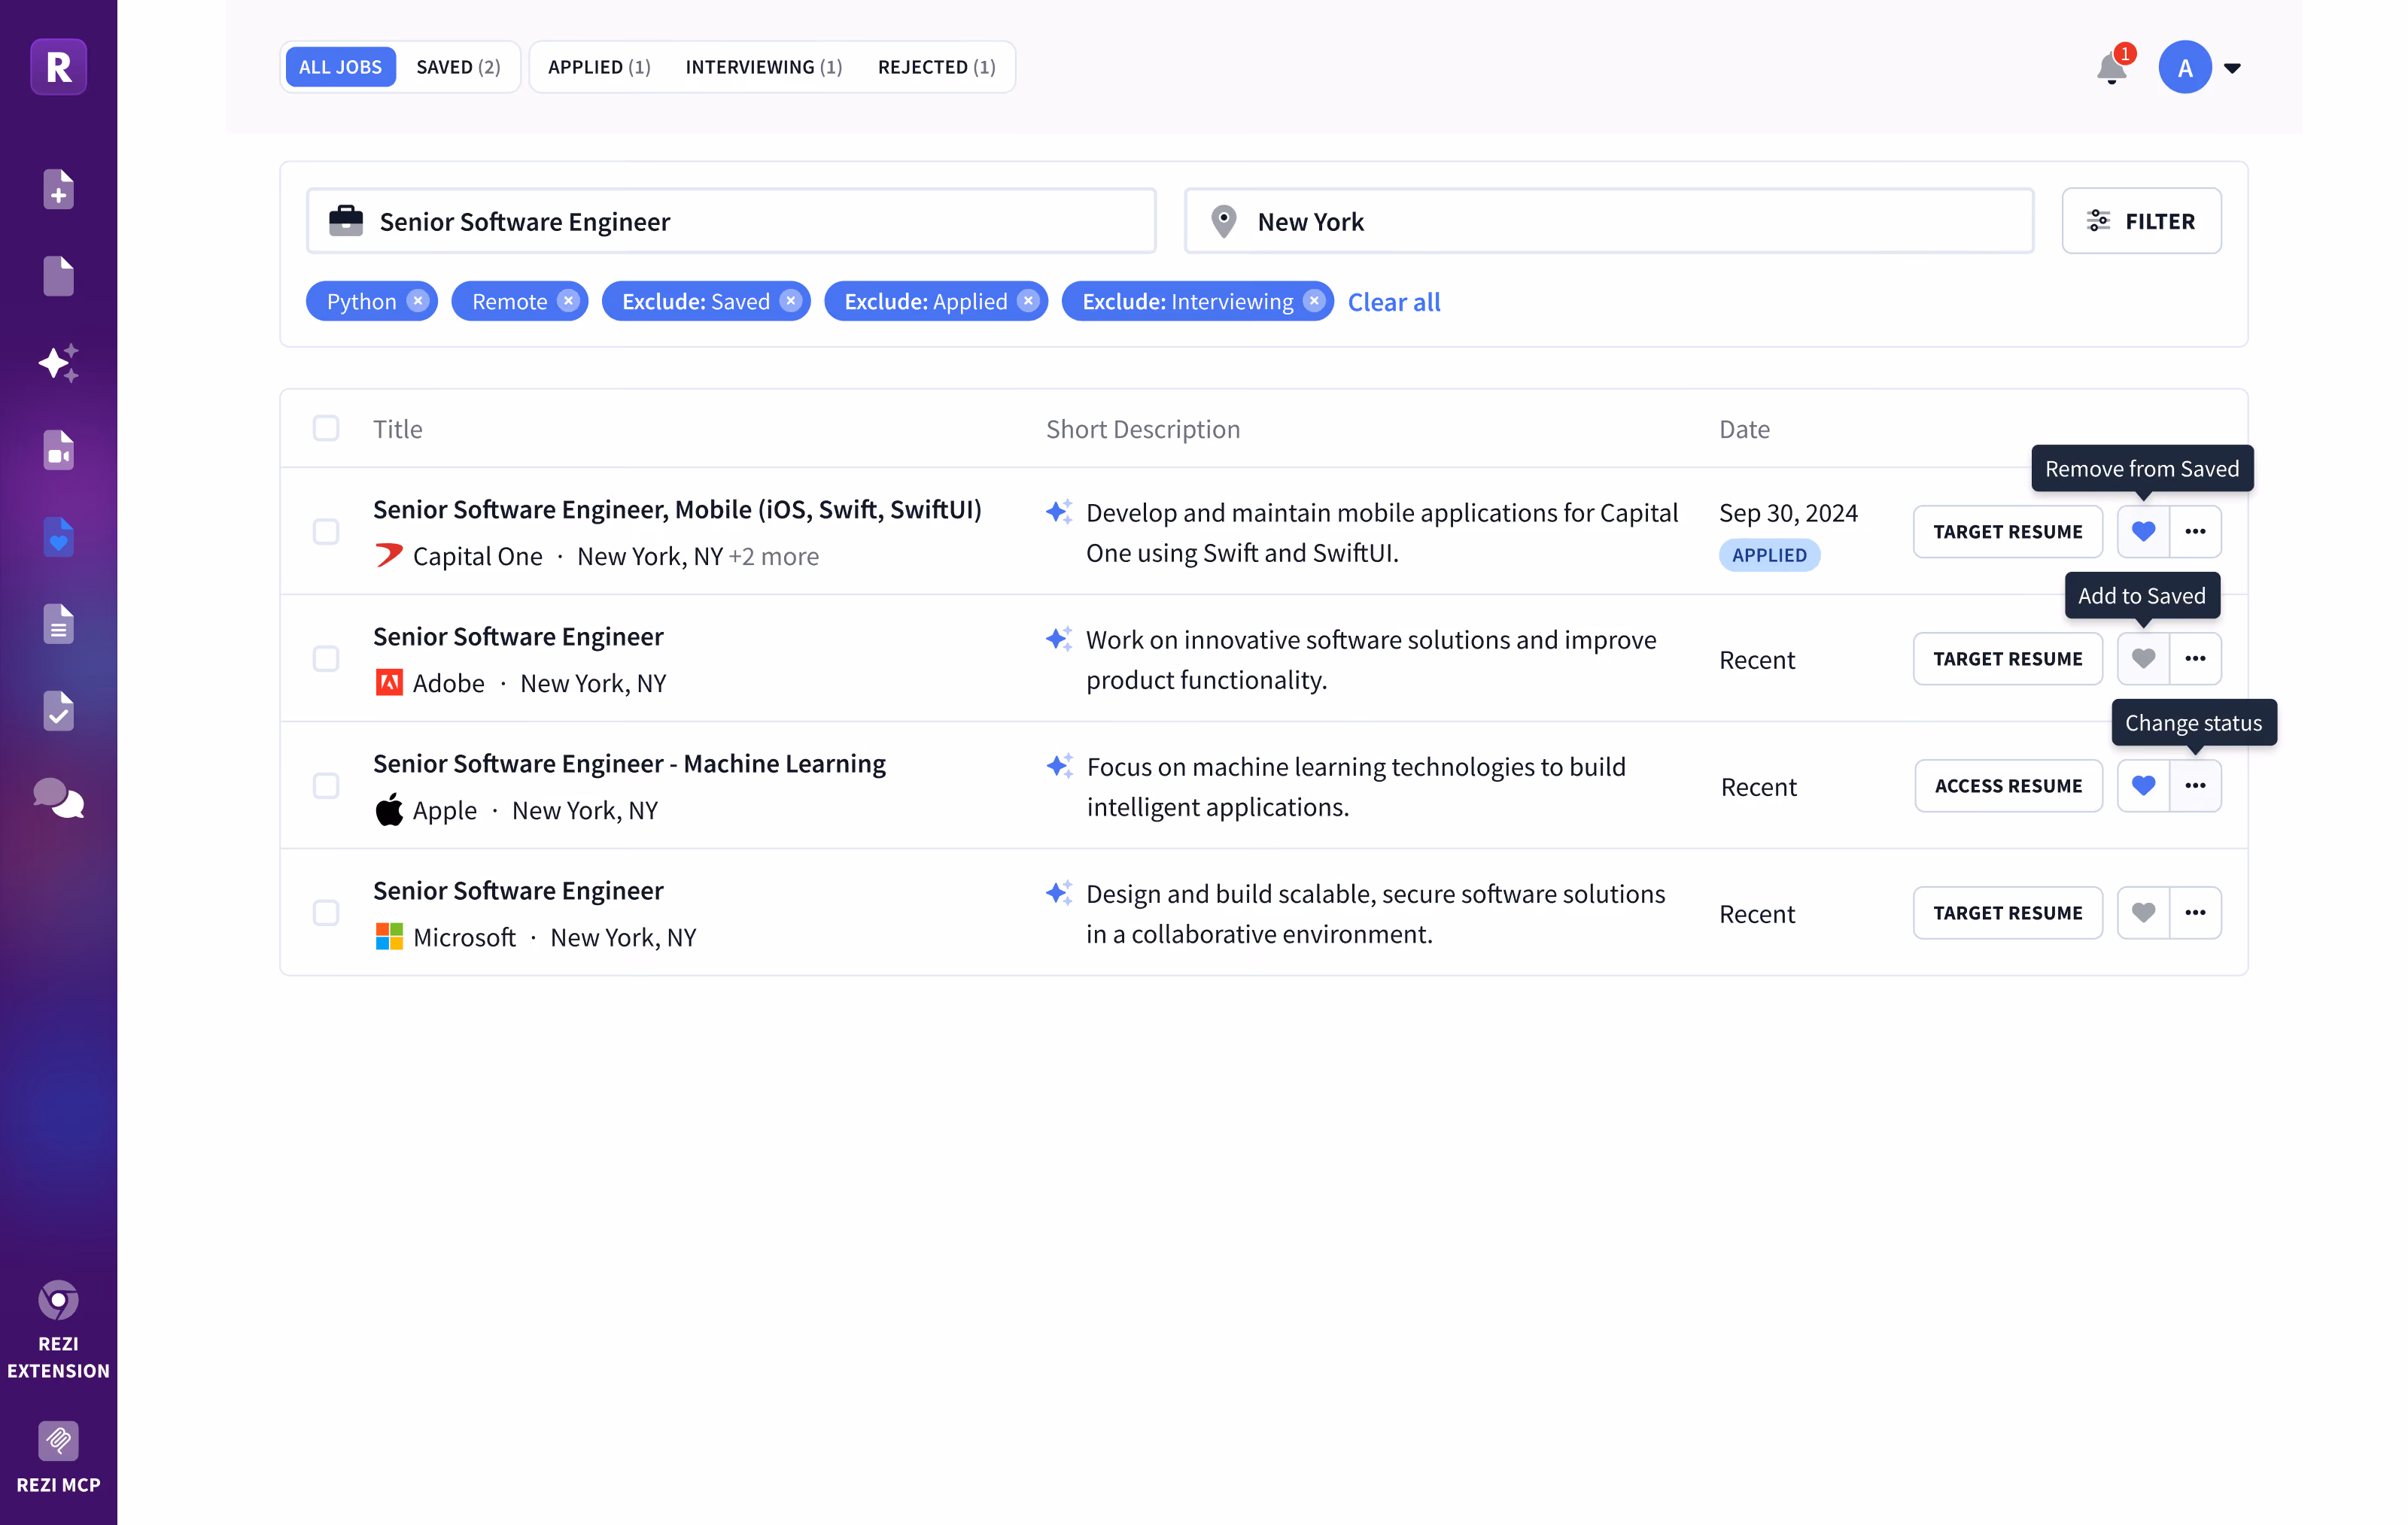Check the Microsoft job row checkbox
The width and height of the screenshot is (2408, 1525).
[x=326, y=912]
